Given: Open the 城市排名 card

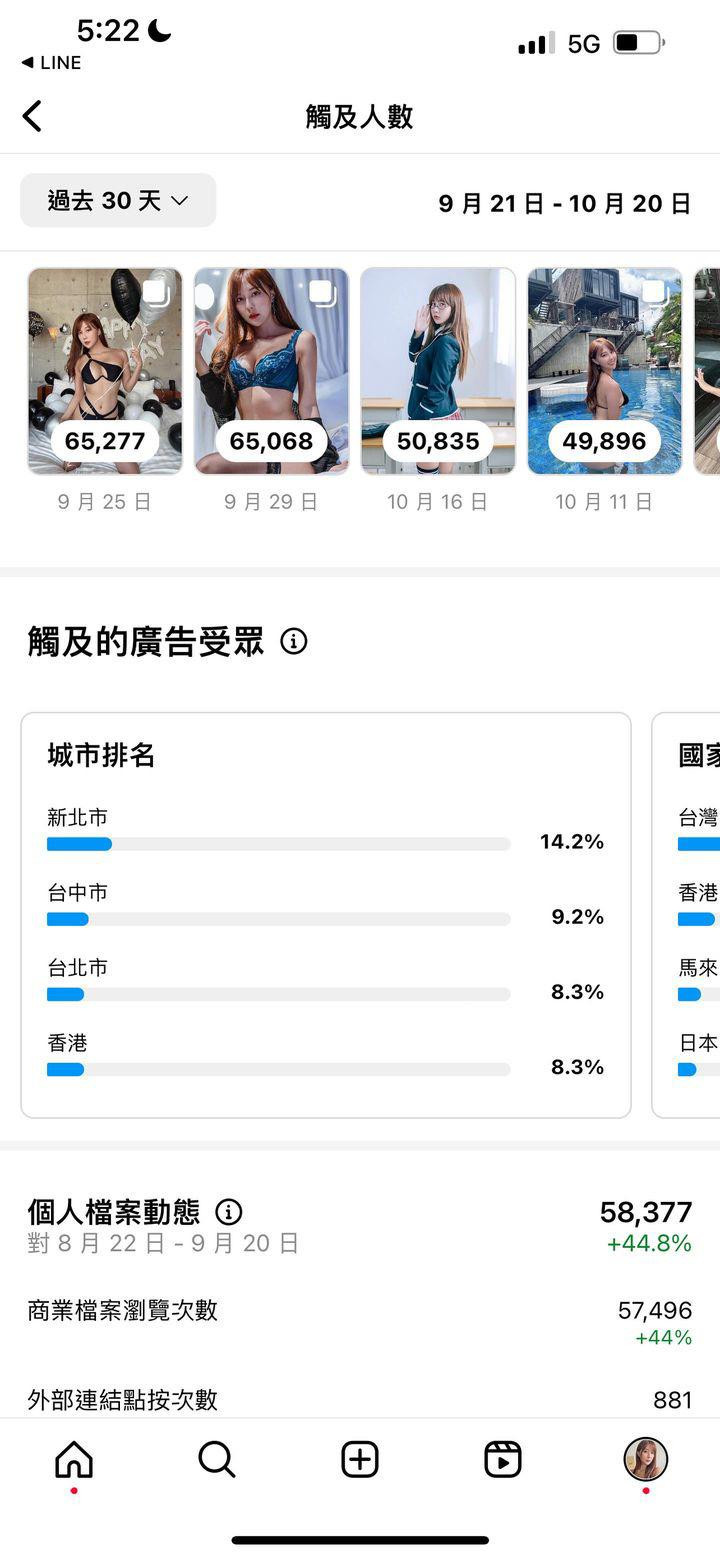Looking at the screenshot, I should (x=326, y=915).
